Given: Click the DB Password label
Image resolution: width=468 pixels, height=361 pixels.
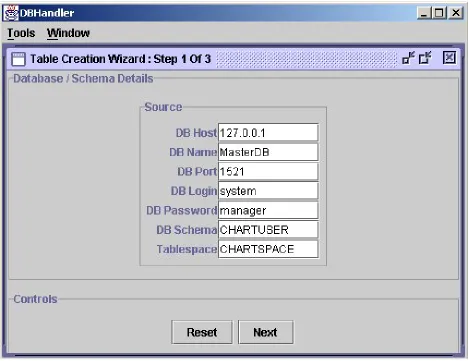Looking at the screenshot, I should [x=182, y=210].
